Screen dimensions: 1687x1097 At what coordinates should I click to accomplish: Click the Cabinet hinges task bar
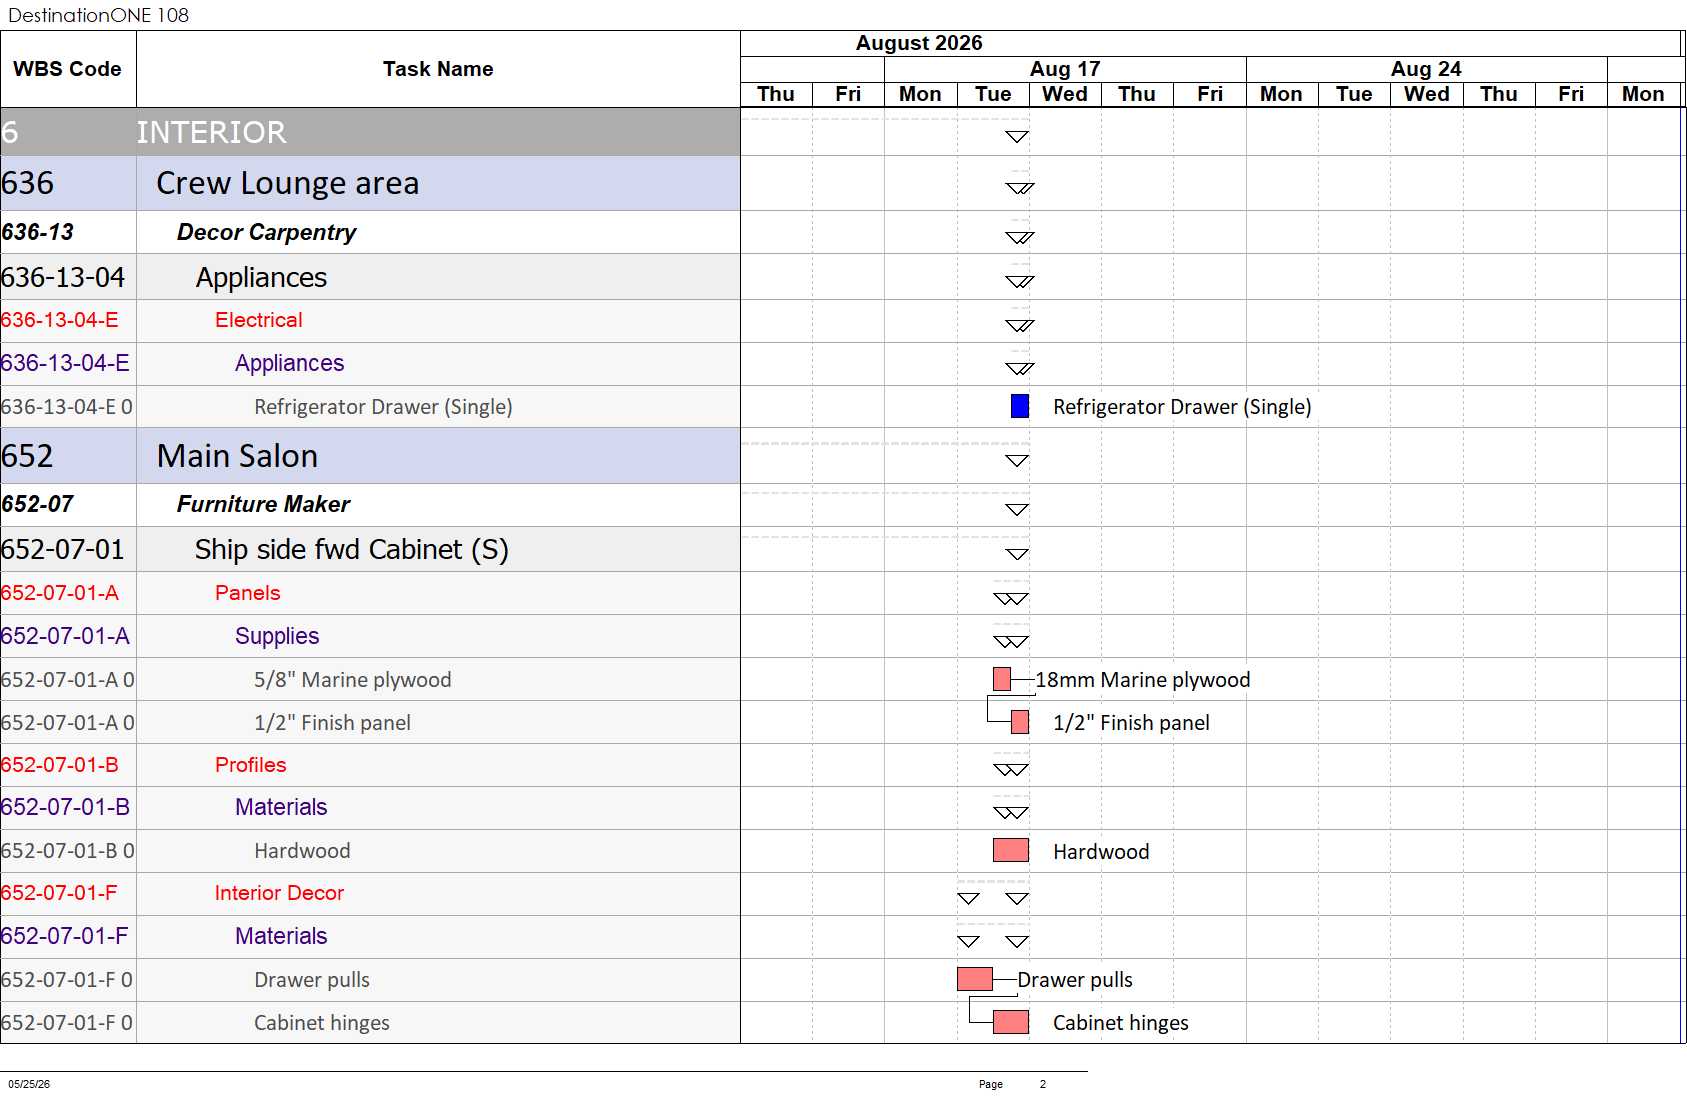click(x=1011, y=1022)
